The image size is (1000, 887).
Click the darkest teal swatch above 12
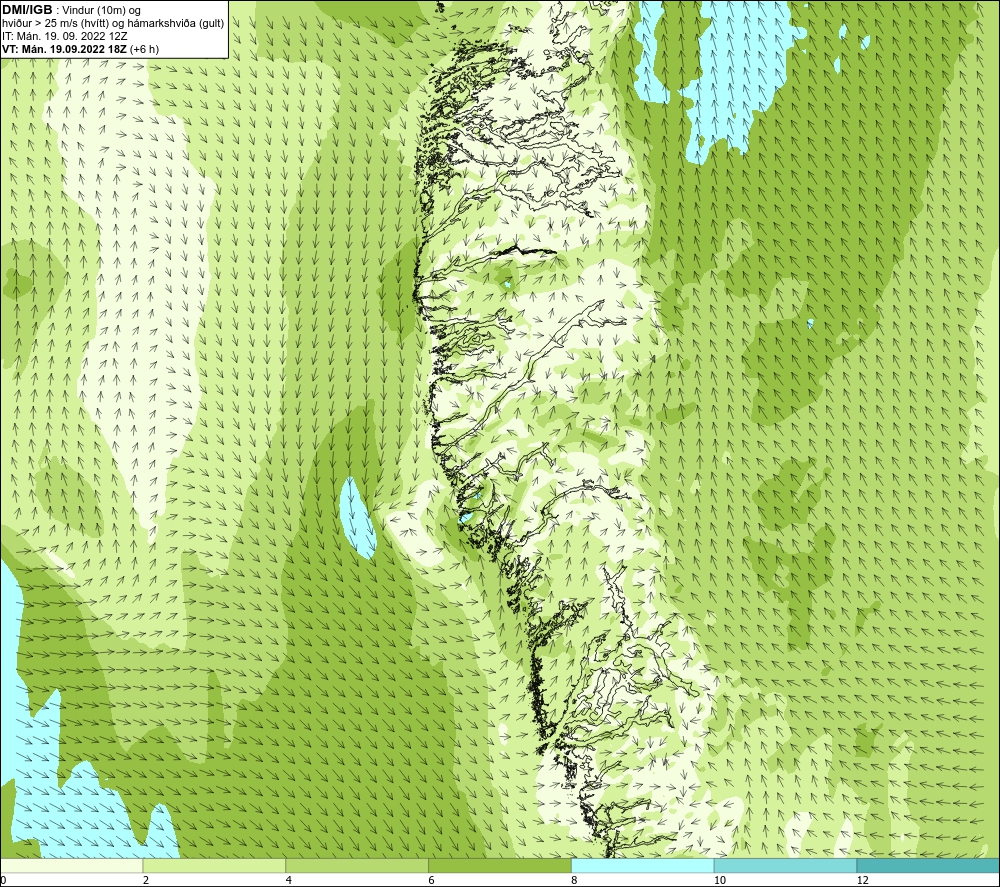click(x=929, y=865)
